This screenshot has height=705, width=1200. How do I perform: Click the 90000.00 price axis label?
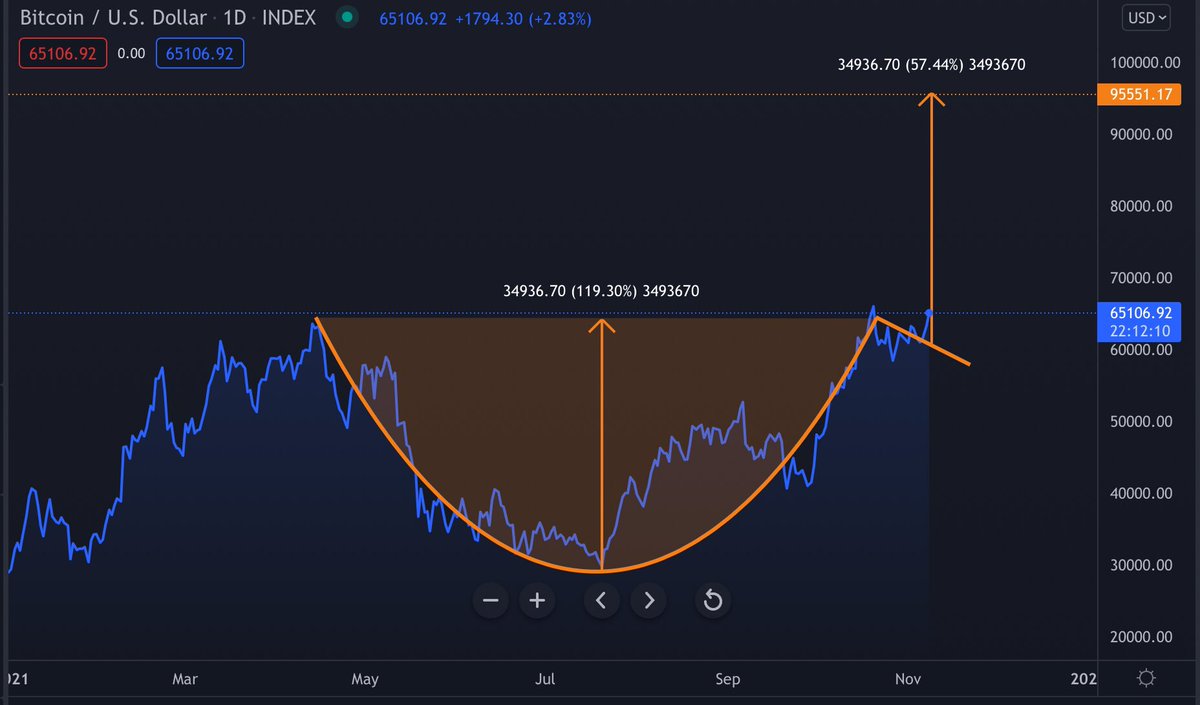click(x=1141, y=134)
